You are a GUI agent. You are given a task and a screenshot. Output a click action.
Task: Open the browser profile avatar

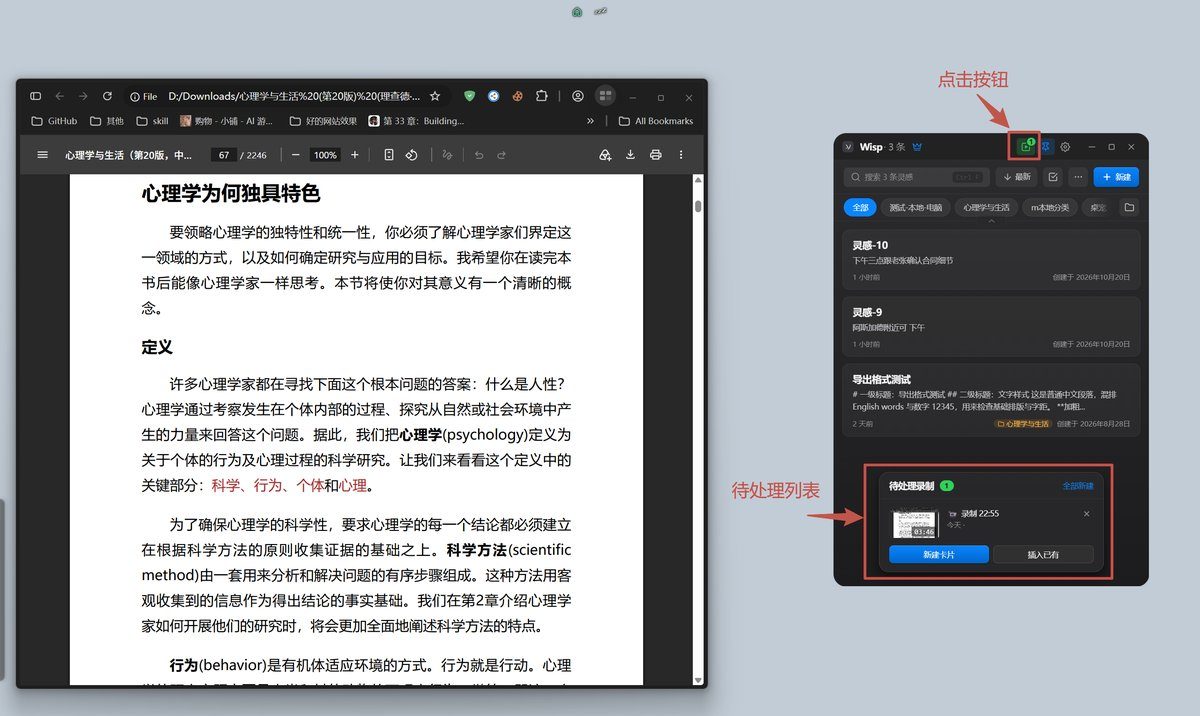coord(578,97)
